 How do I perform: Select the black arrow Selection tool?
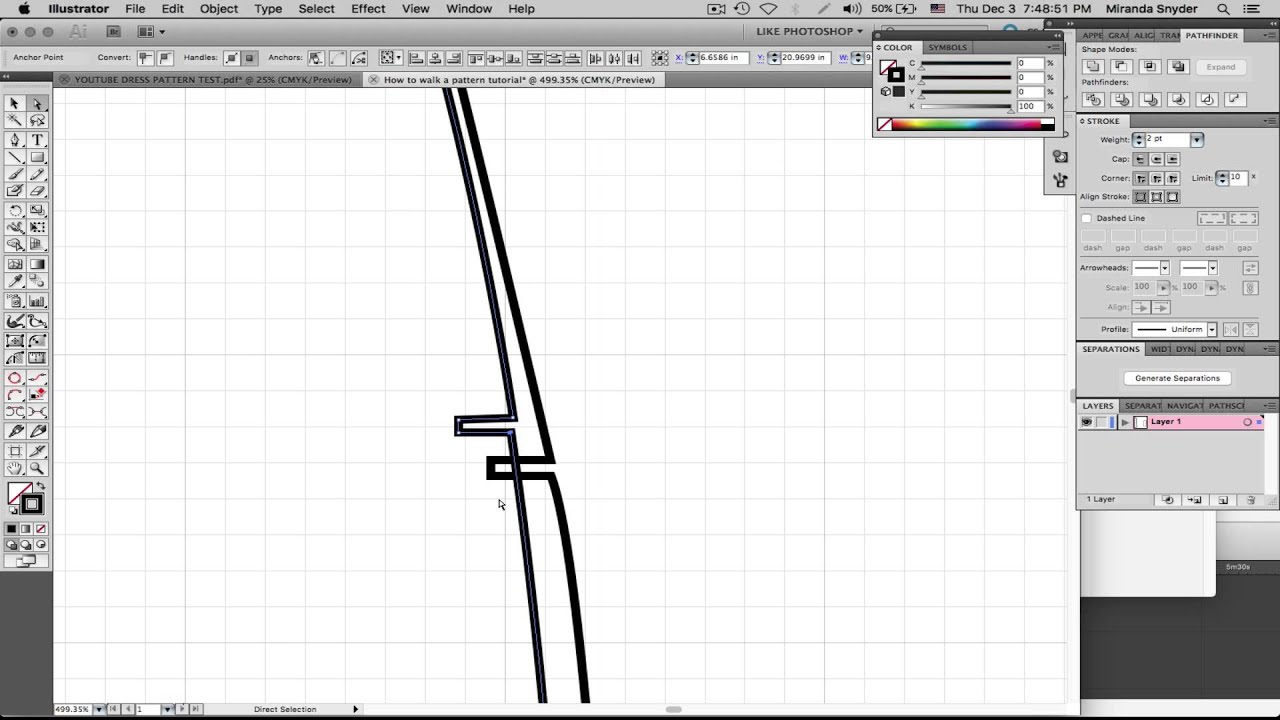point(15,104)
